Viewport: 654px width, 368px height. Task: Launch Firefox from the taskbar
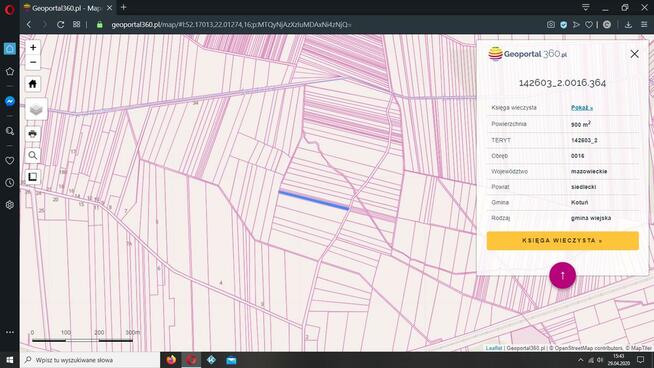point(171,360)
